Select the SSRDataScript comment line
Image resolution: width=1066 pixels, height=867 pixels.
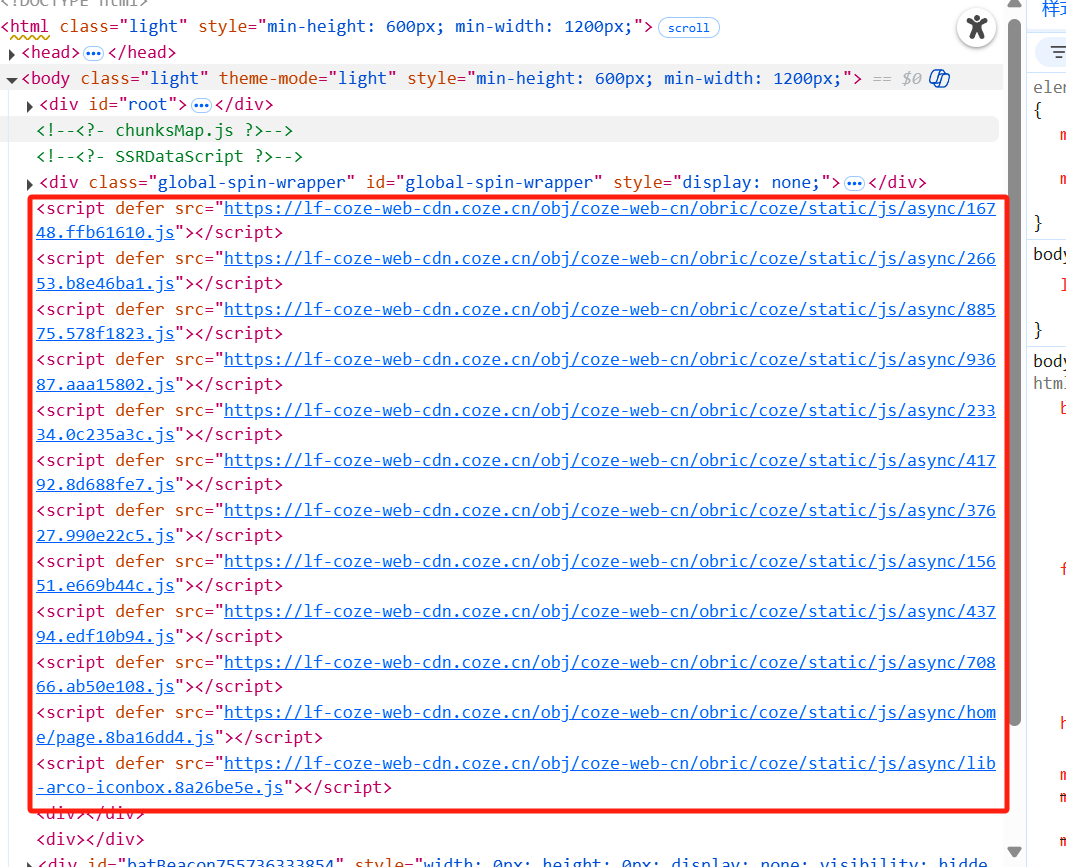click(169, 156)
